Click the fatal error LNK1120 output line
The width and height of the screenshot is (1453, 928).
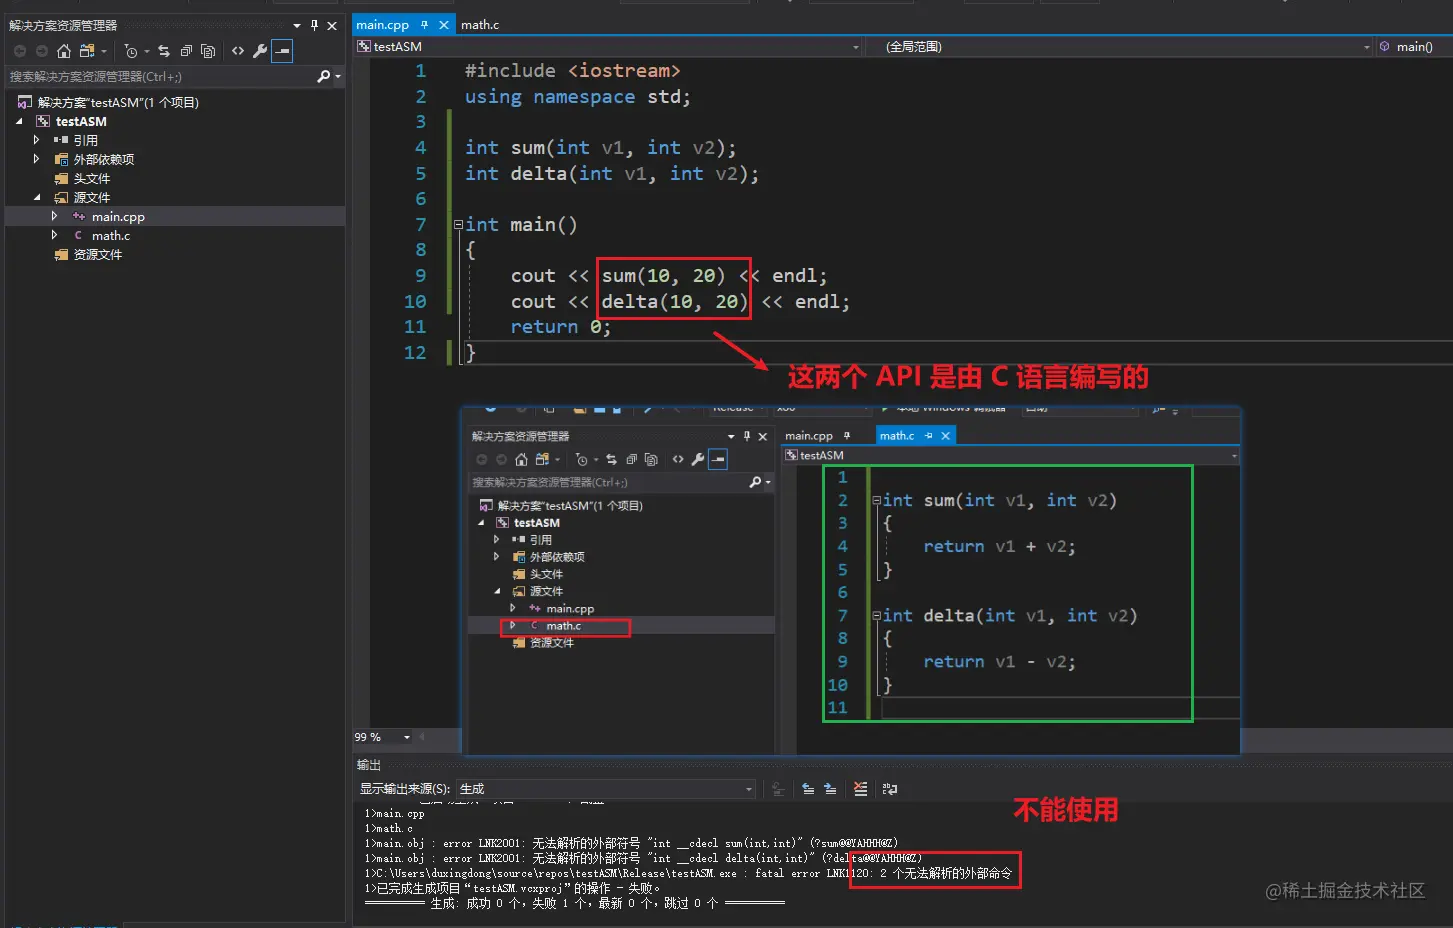[x=688, y=873]
